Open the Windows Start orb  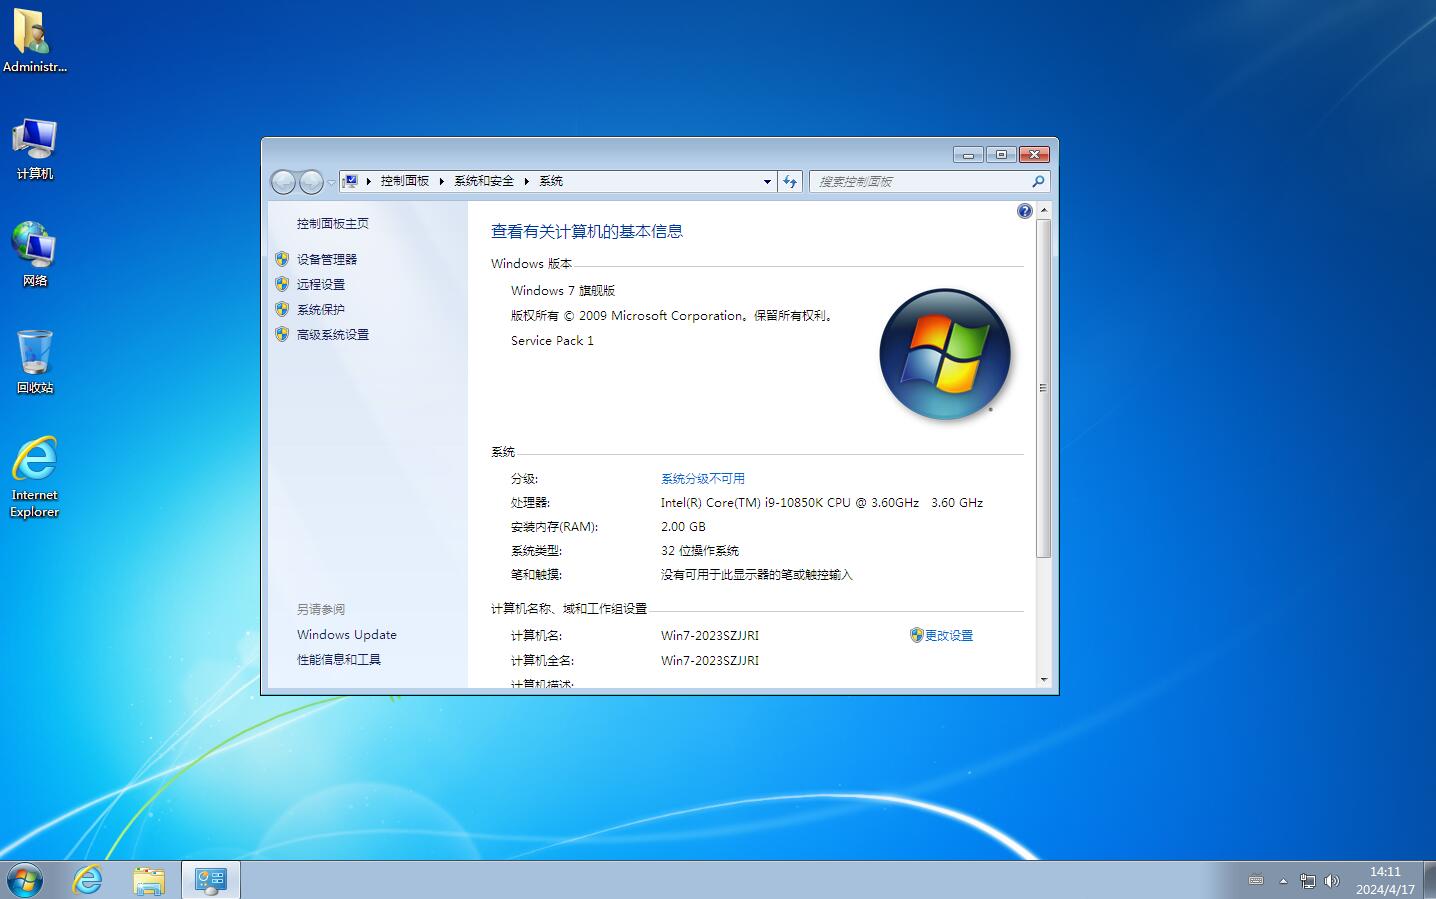25,880
